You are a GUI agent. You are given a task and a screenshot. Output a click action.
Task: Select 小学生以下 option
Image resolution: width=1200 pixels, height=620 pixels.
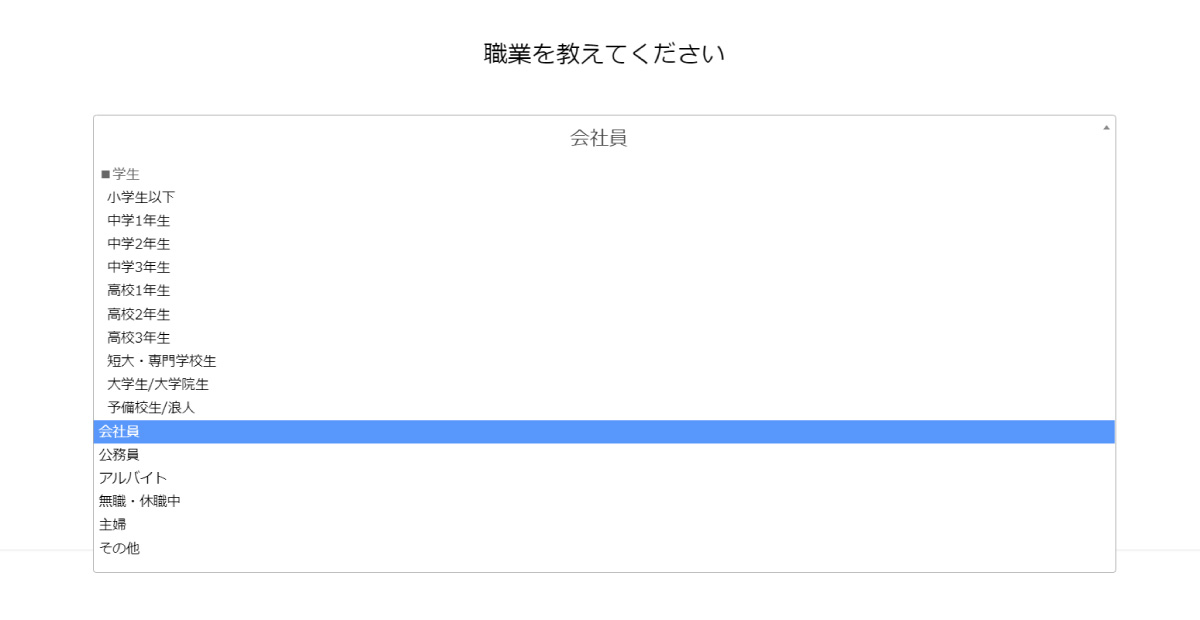click(141, 197)
